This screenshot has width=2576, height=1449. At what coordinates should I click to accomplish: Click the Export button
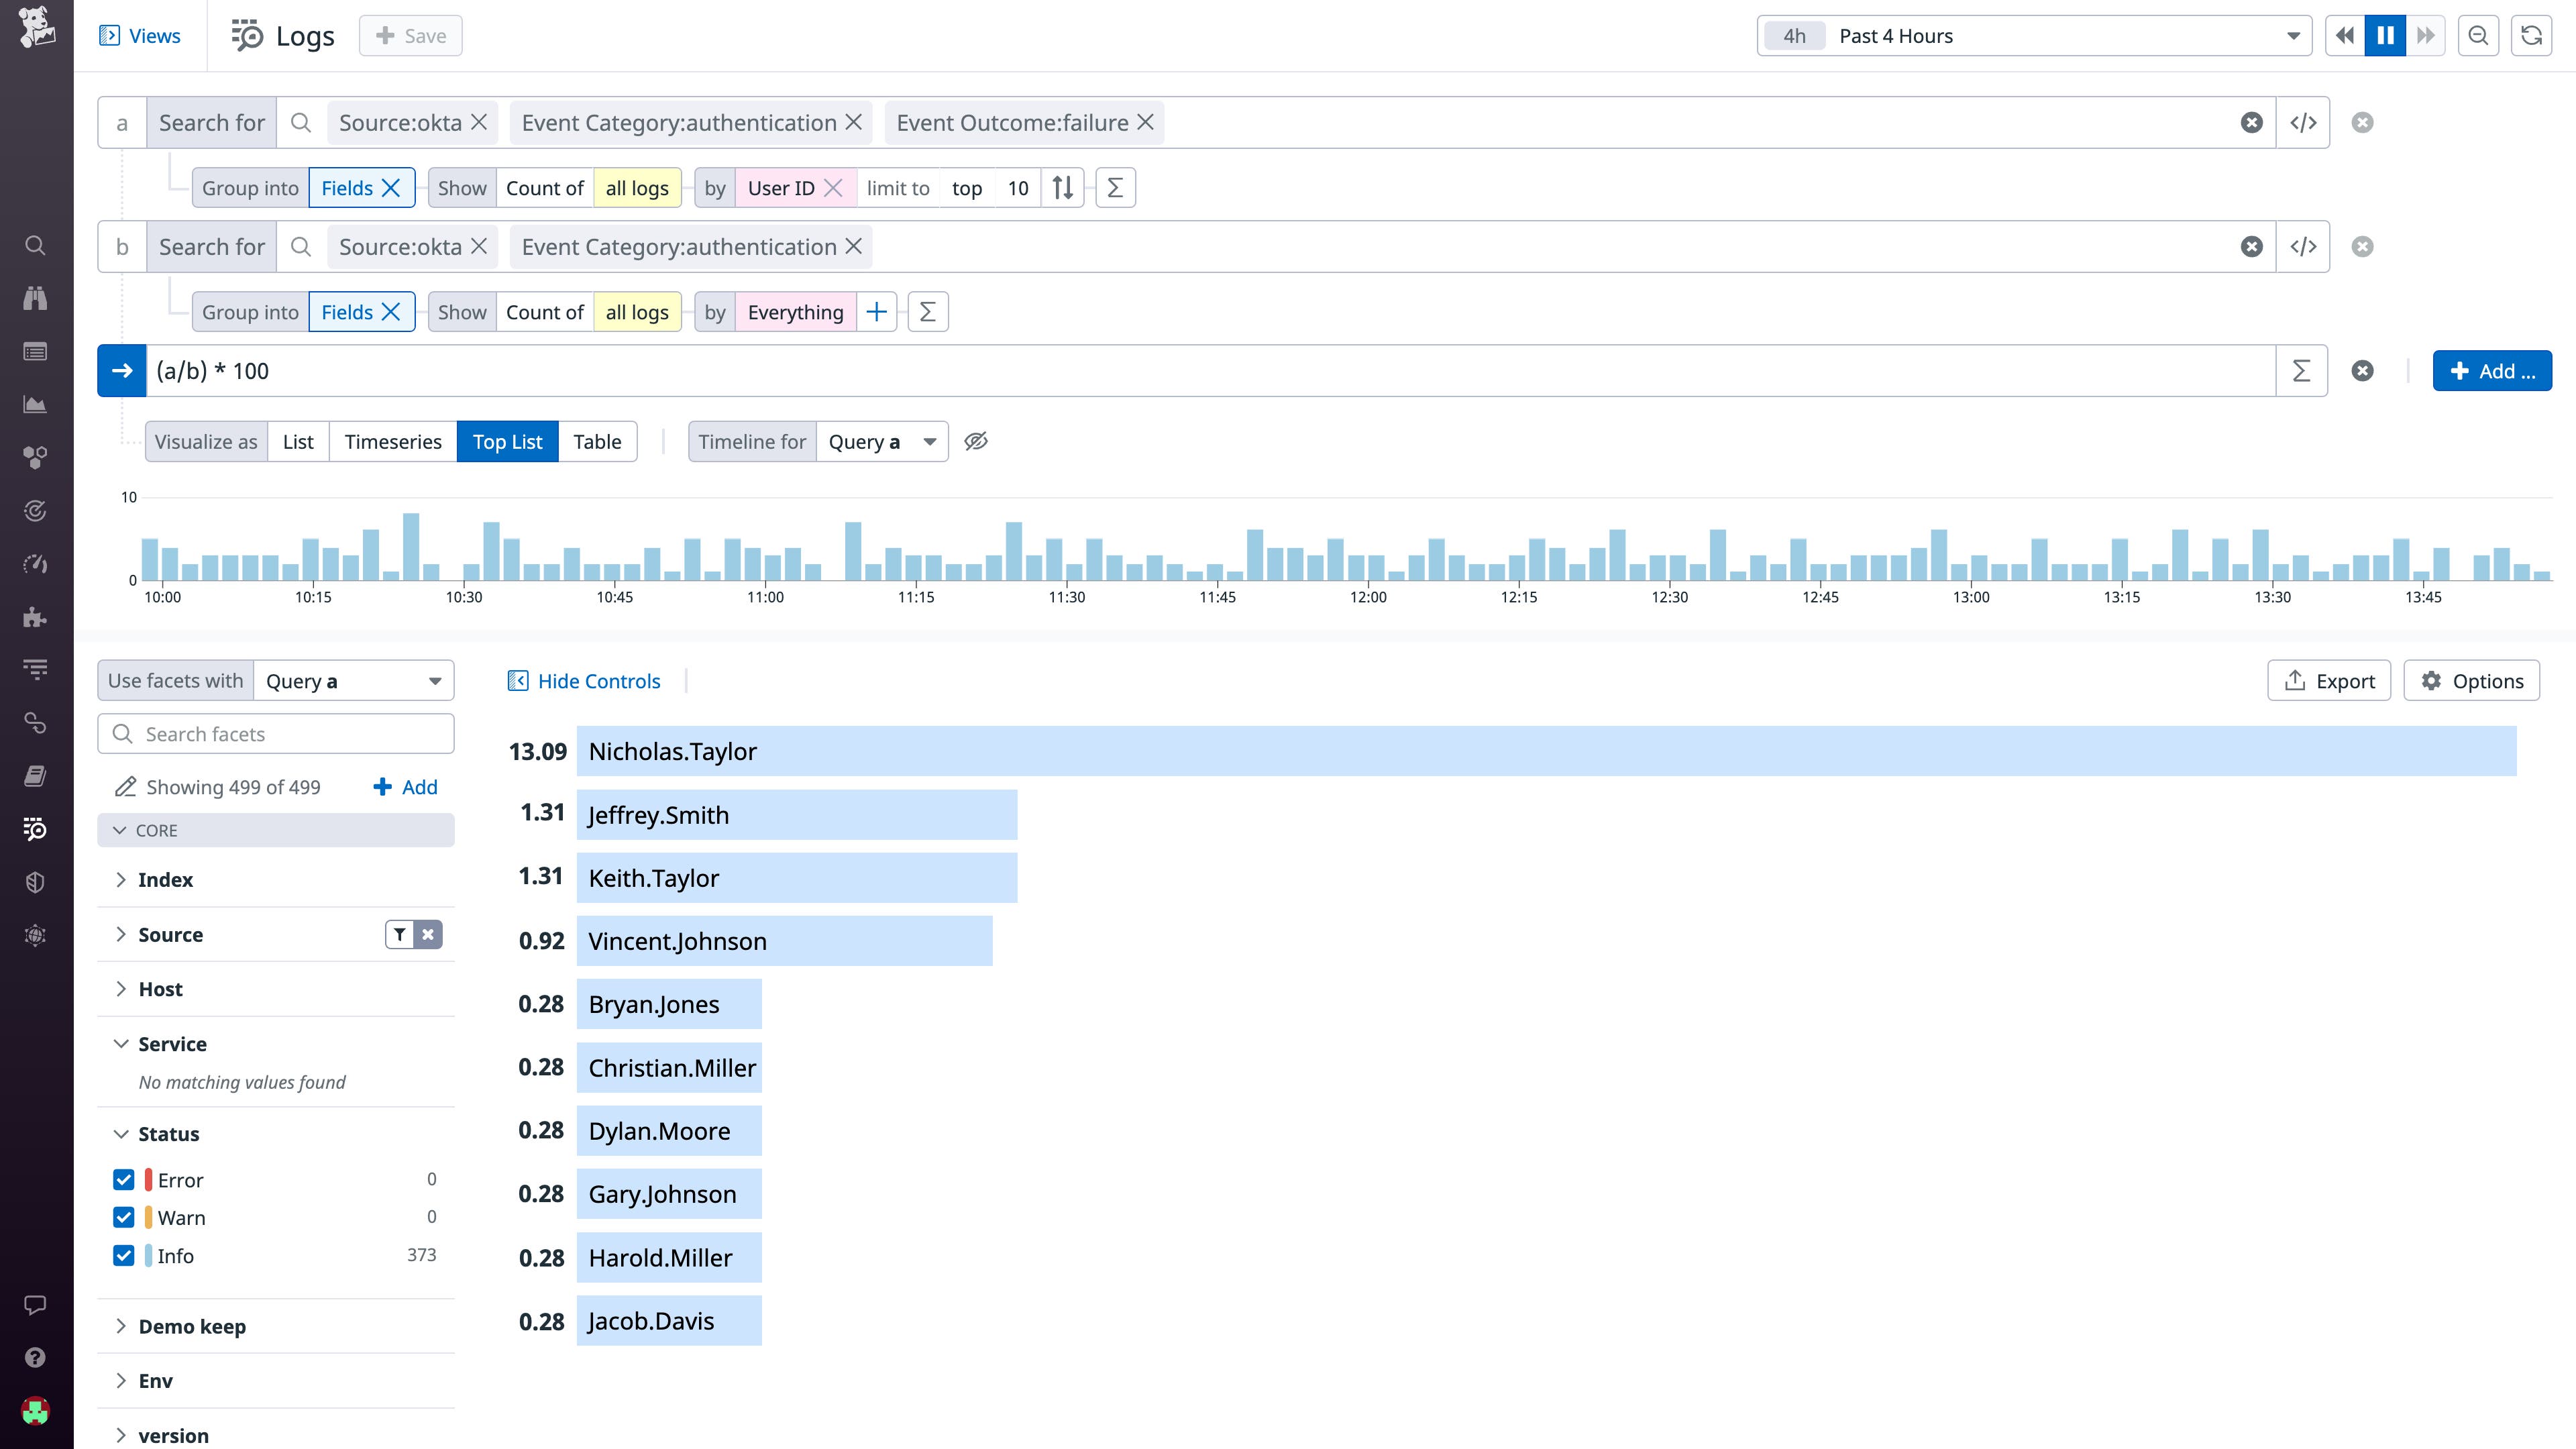tap(2330, 680)
